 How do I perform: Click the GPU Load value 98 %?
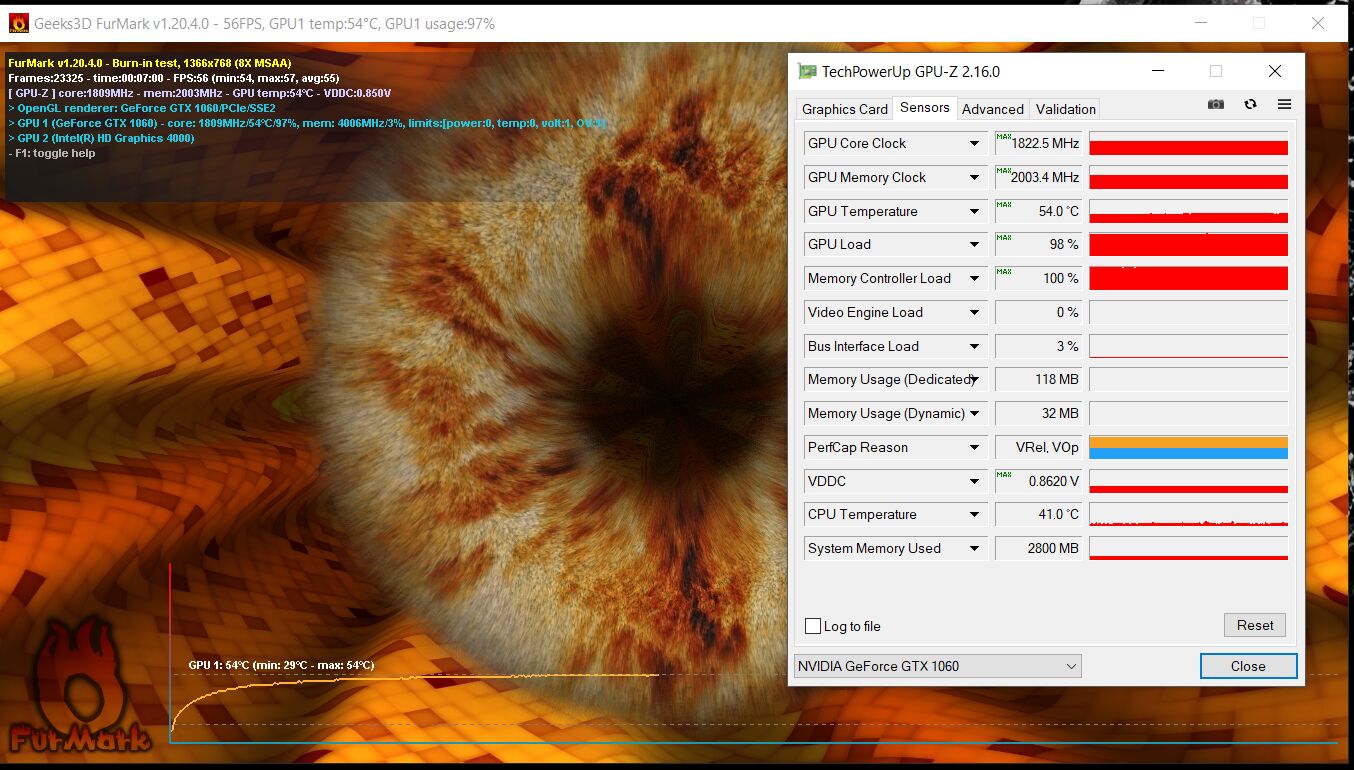pos(1038,244)
